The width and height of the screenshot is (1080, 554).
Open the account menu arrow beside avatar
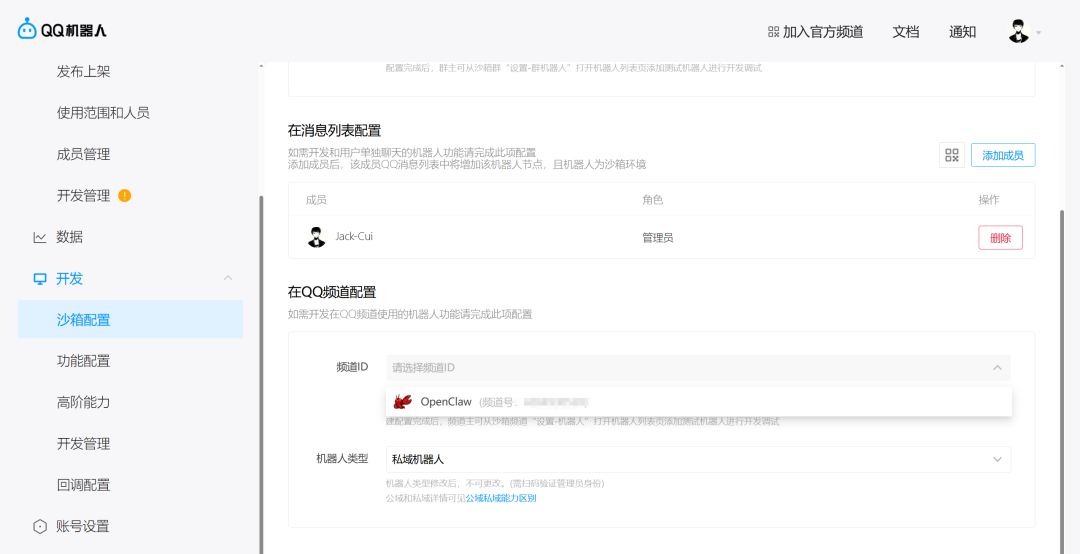click(1039, 32)
